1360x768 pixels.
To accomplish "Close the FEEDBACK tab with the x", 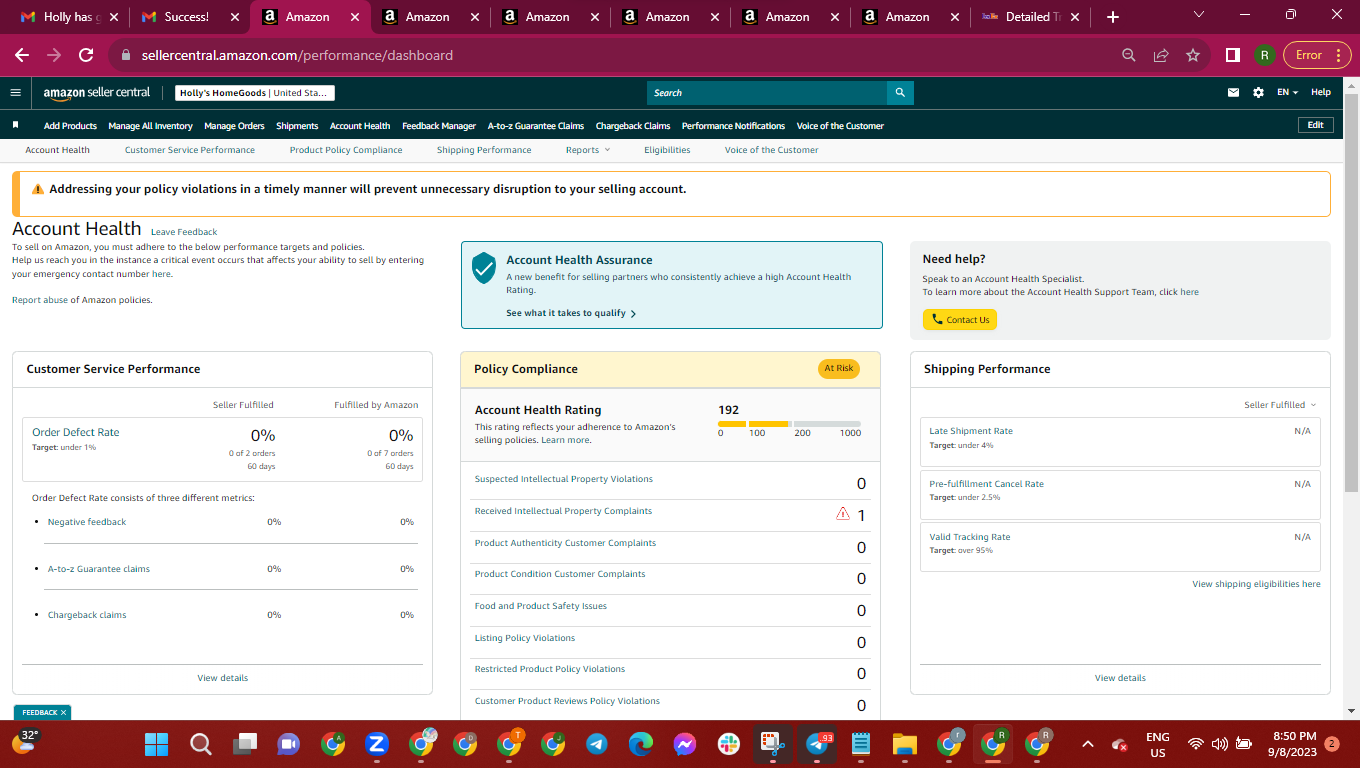I will (63, 712).
